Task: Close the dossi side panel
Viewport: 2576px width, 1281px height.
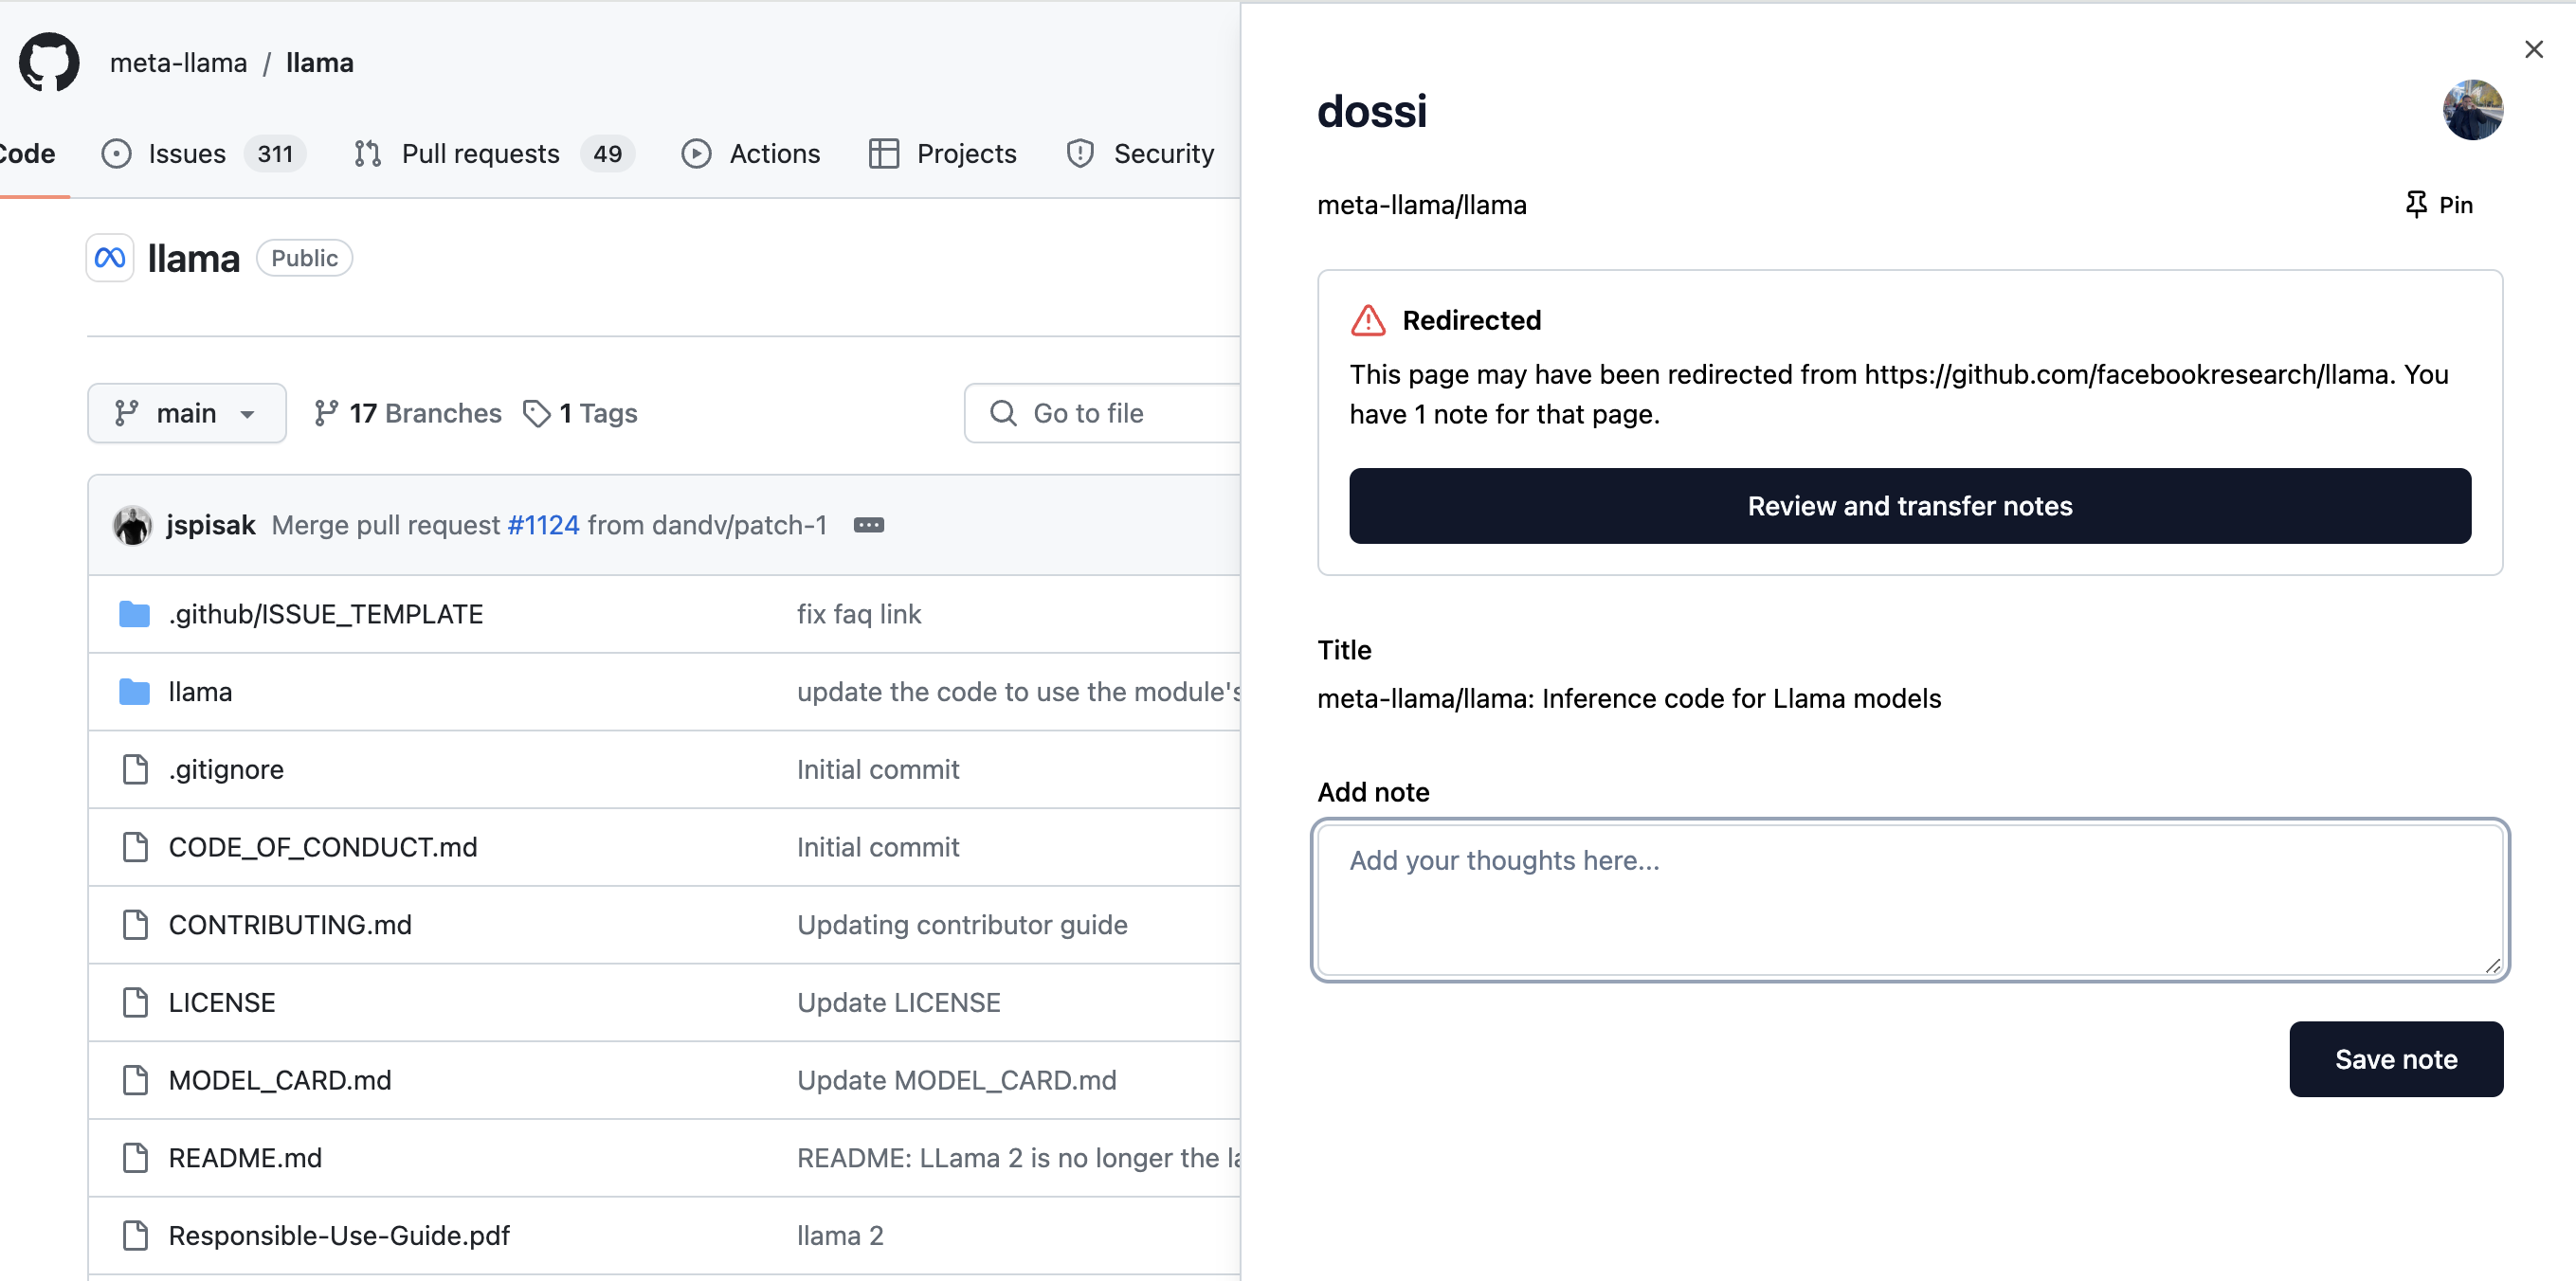Action: [x=2533, y=49]
